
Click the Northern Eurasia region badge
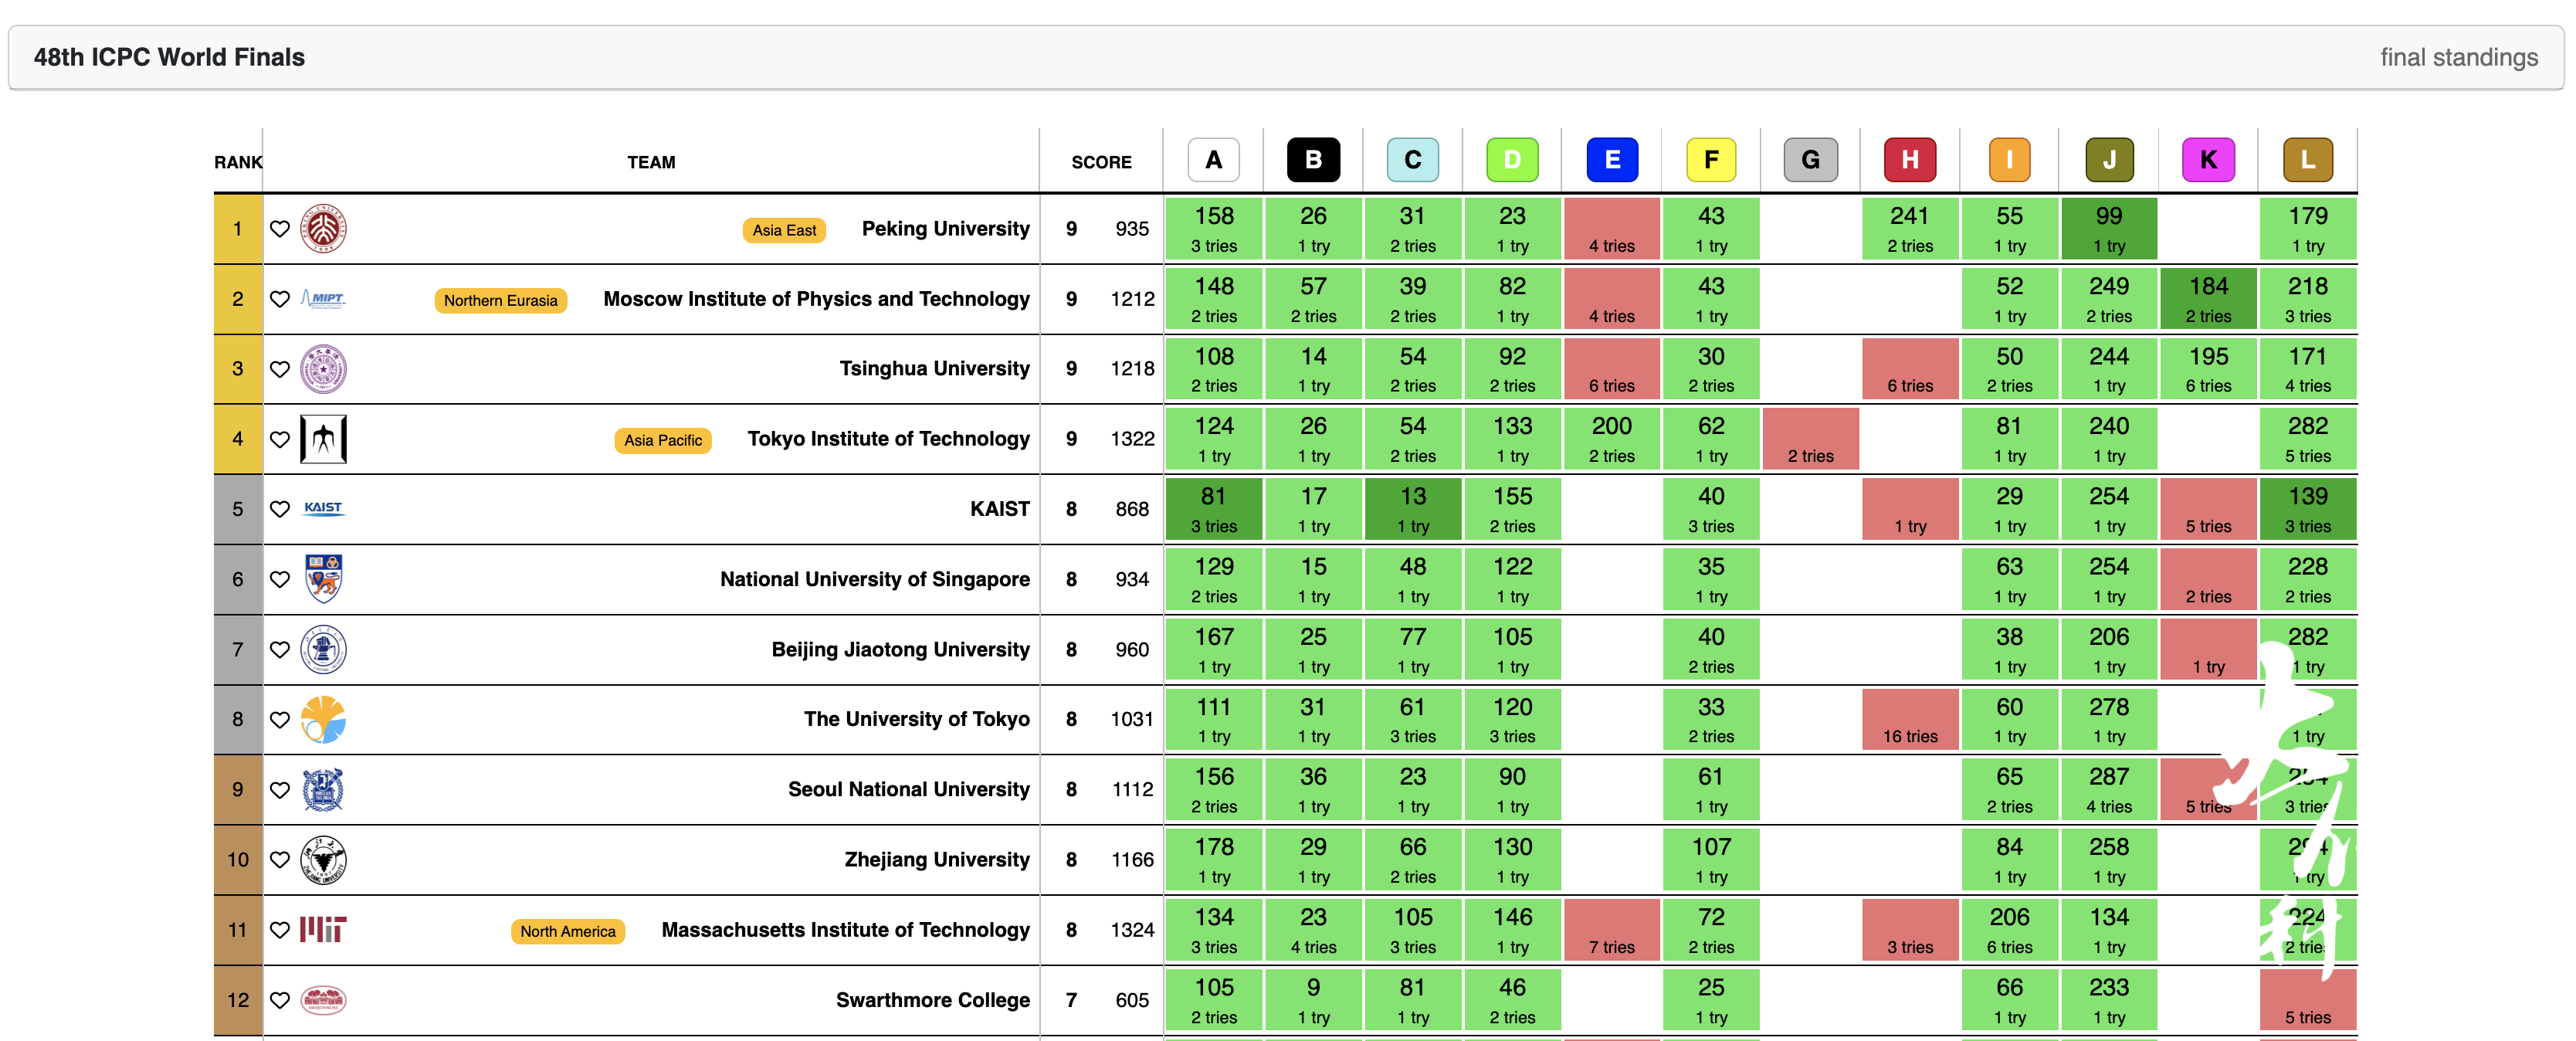(x=500, y=300)
